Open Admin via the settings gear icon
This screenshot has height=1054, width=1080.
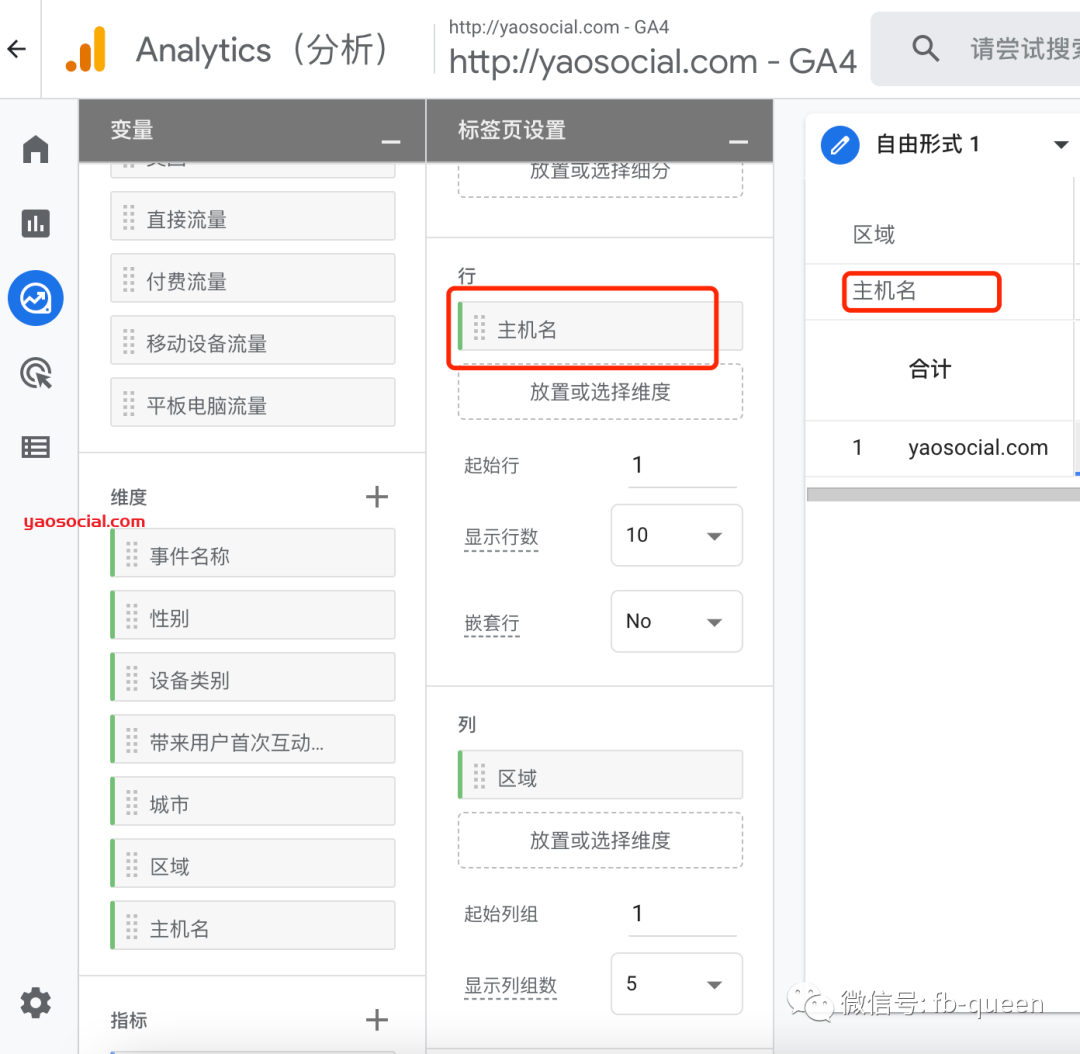click(x=35, y=1003)
